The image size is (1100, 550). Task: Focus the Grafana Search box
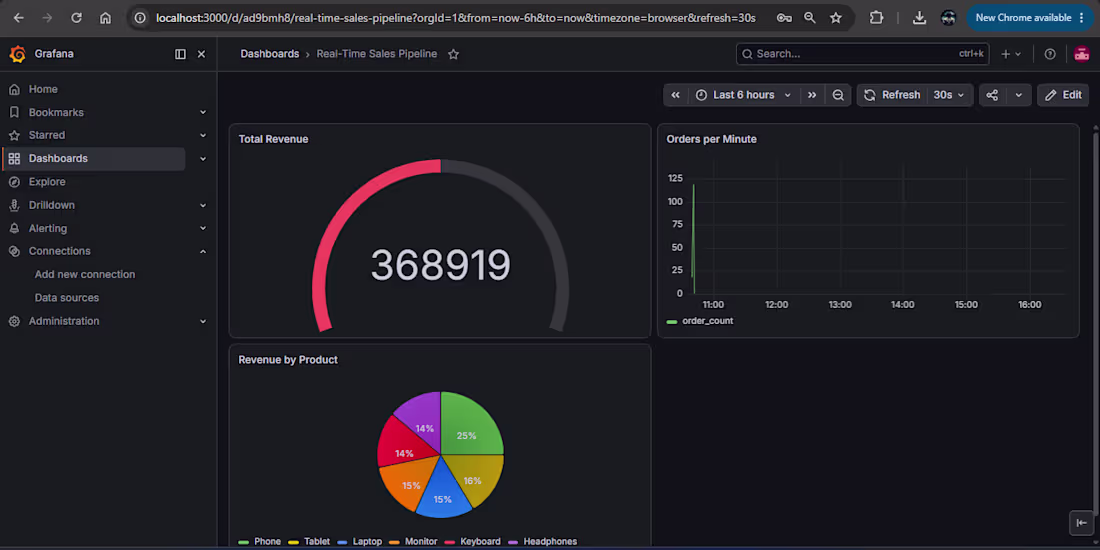862,54
